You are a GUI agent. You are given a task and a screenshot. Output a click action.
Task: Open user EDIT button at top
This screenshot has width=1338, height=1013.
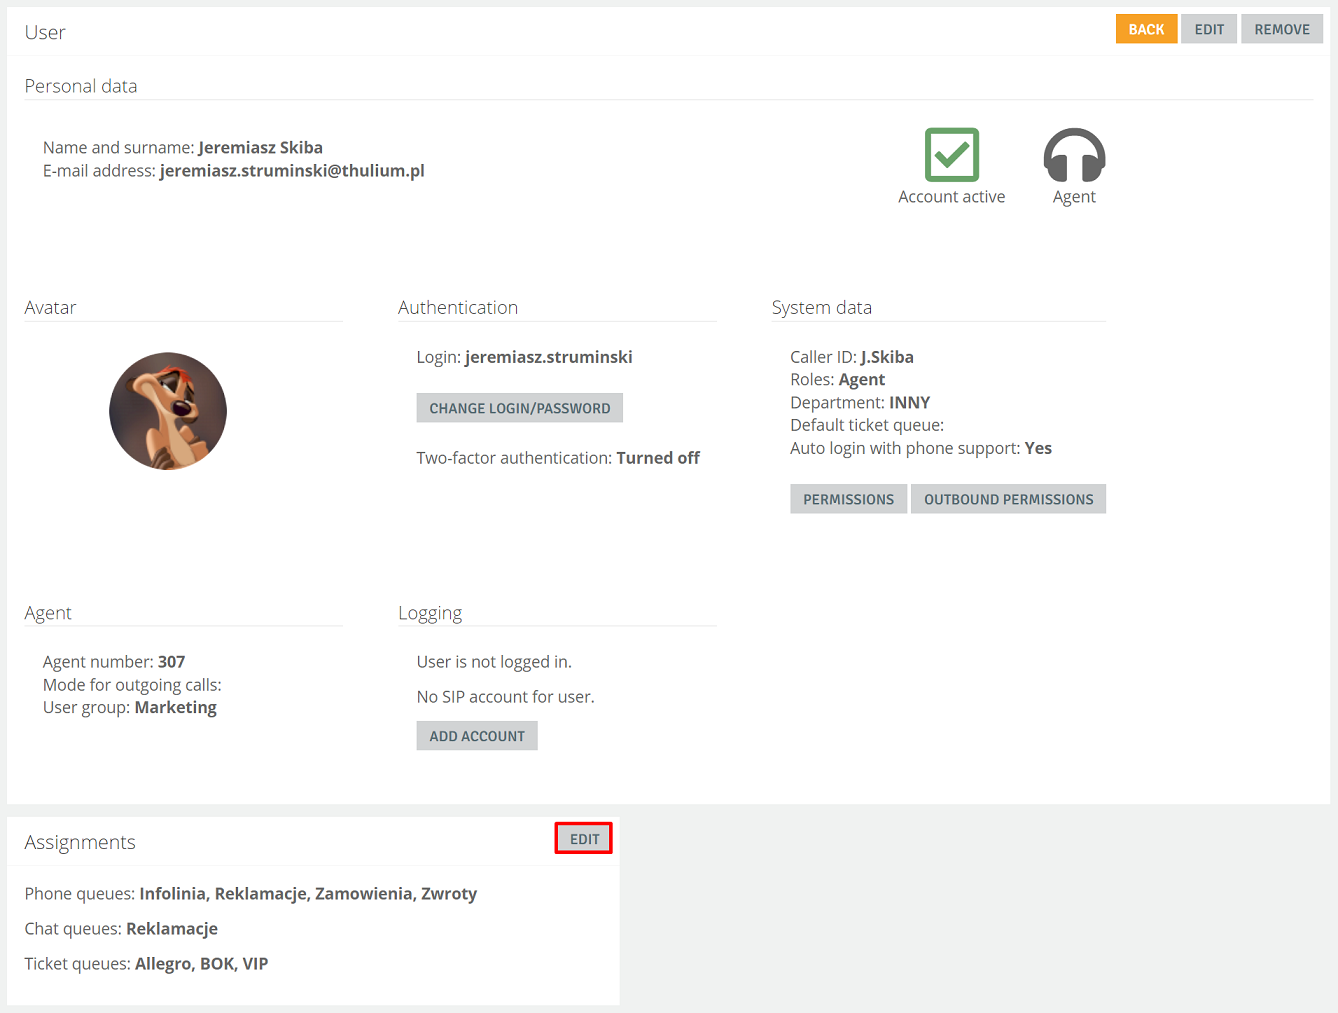coord(1209,29)
